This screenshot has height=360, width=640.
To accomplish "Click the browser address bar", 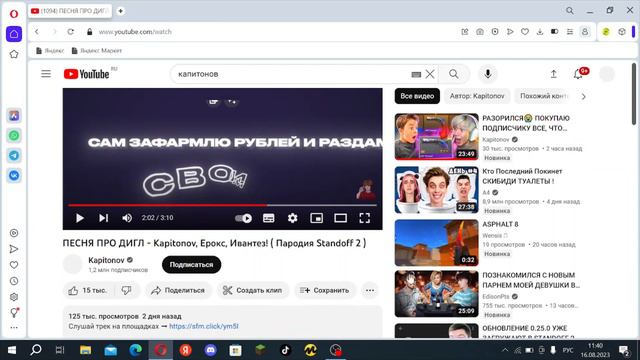I will tap(269, 31).
